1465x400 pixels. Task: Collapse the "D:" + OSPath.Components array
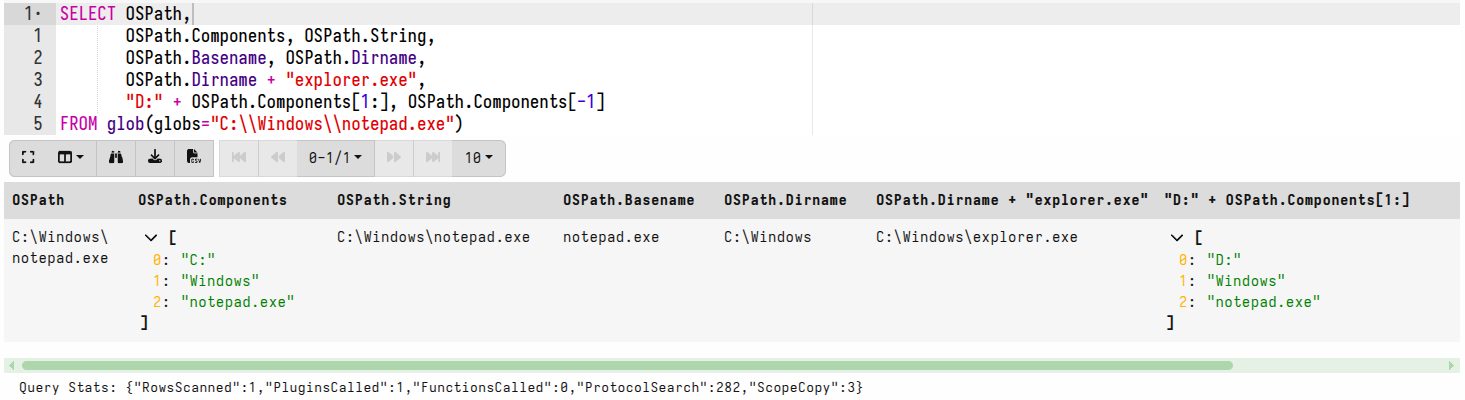pyautogui.click(x=1177, y=238)
